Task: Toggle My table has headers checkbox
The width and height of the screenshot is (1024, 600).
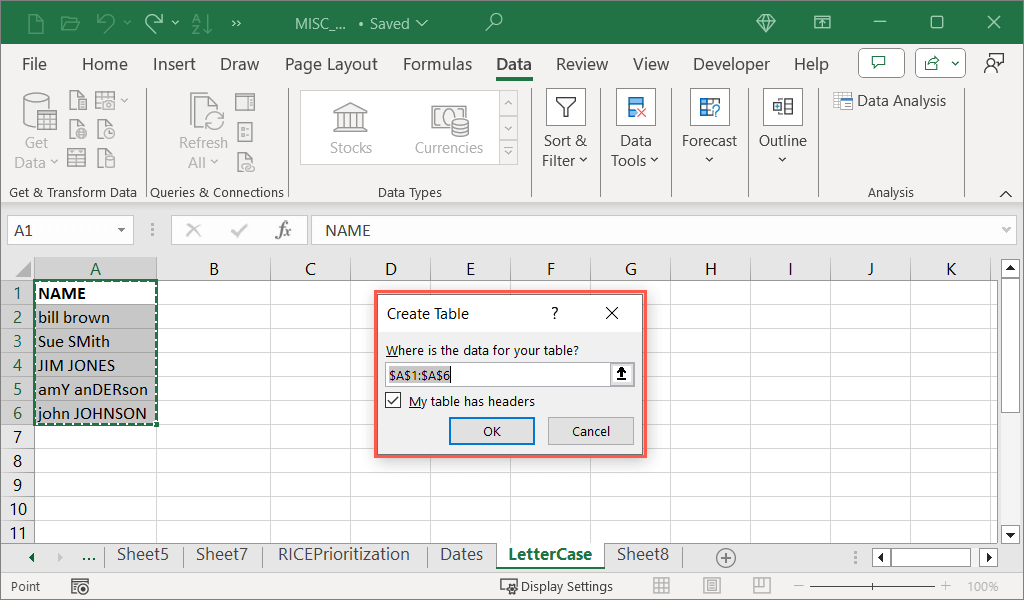Action: (394, 401)
